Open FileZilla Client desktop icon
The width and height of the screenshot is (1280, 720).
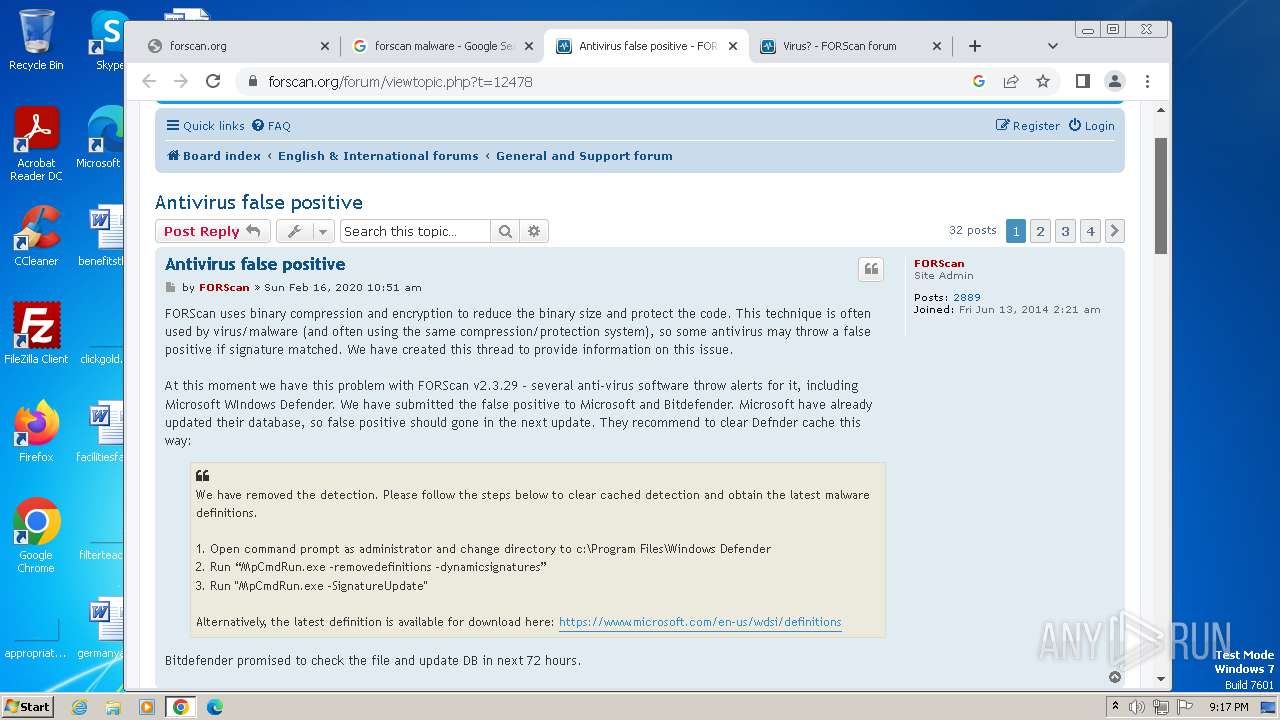[x=36, y=333]
